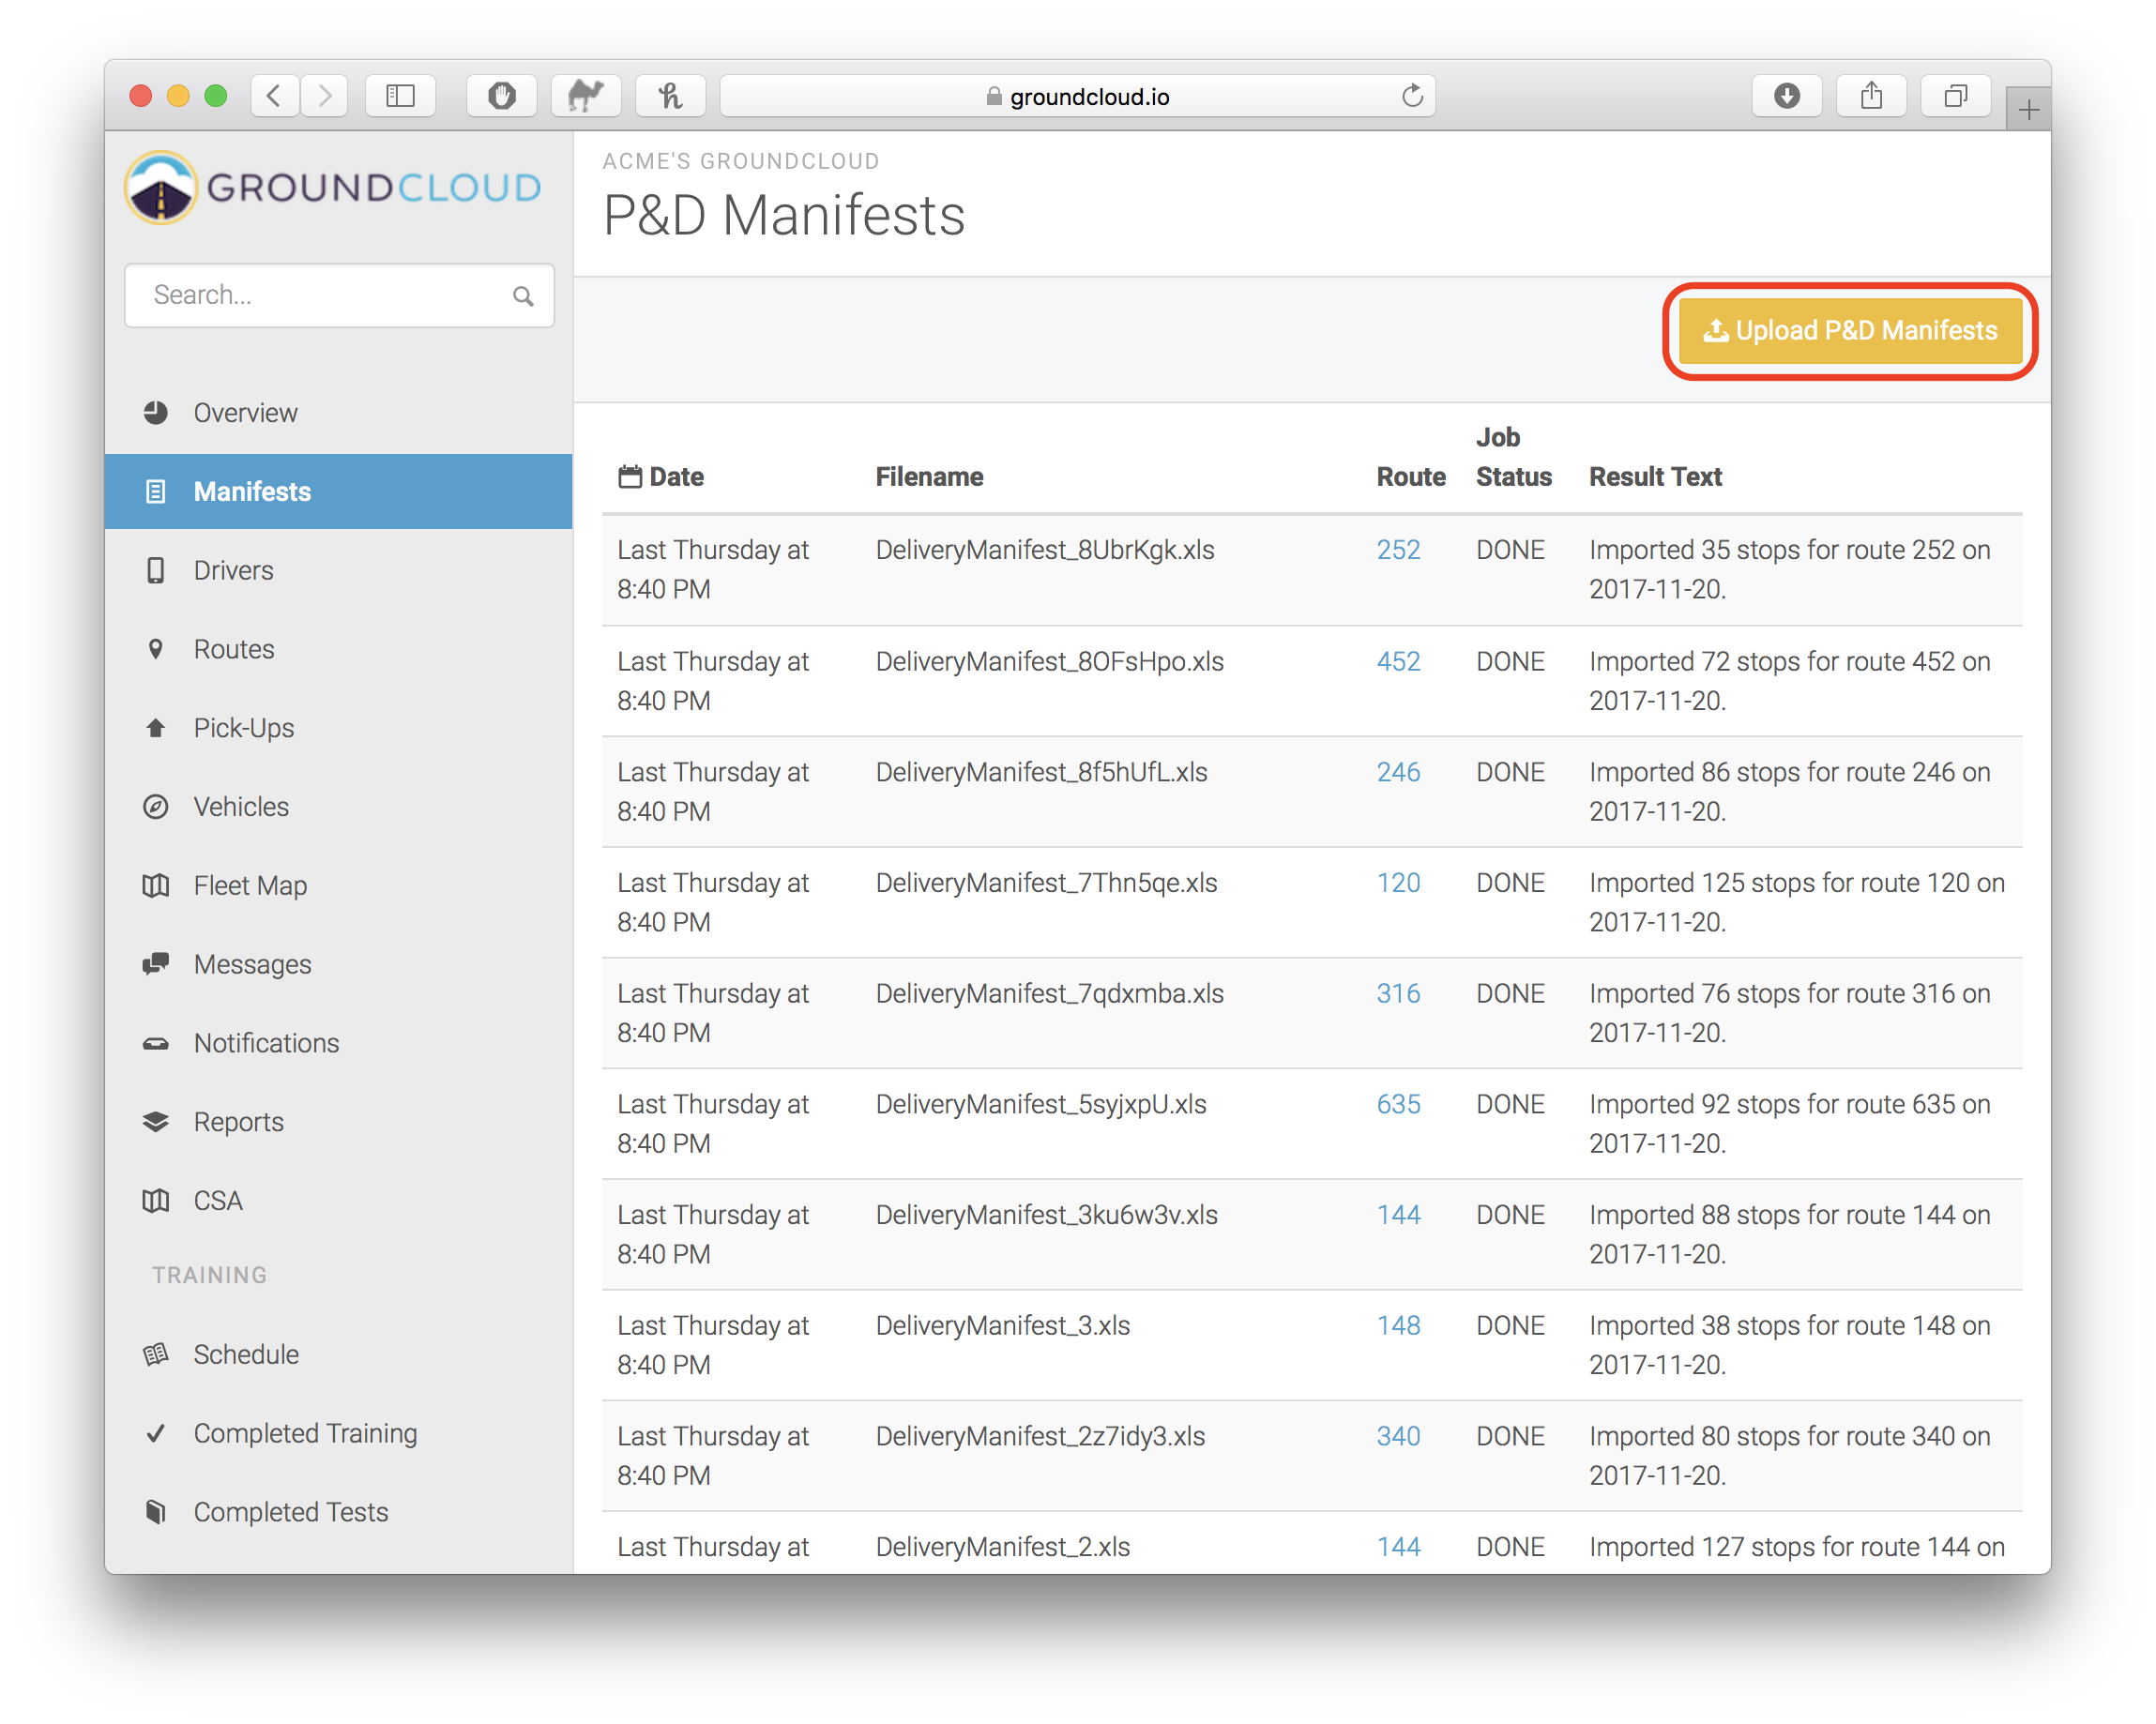Click the browser back arrow
This screenshot has height=1724, width=2156.
(x=274, y=96)
